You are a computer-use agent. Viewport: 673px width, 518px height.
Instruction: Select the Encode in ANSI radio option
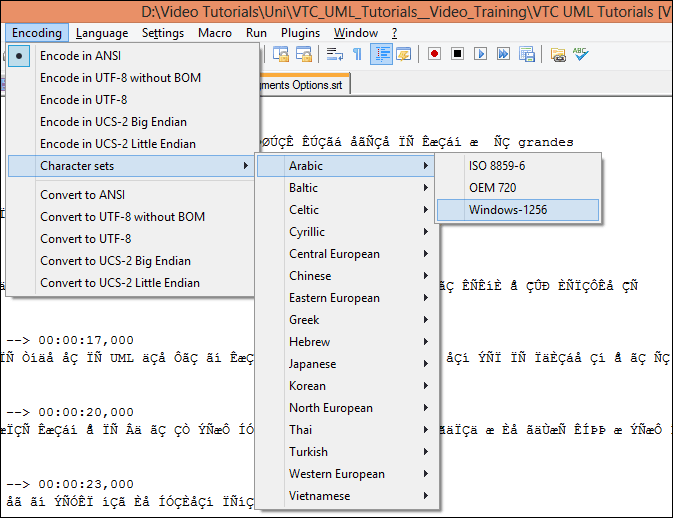pyautogui.click(x=81, y=55)
